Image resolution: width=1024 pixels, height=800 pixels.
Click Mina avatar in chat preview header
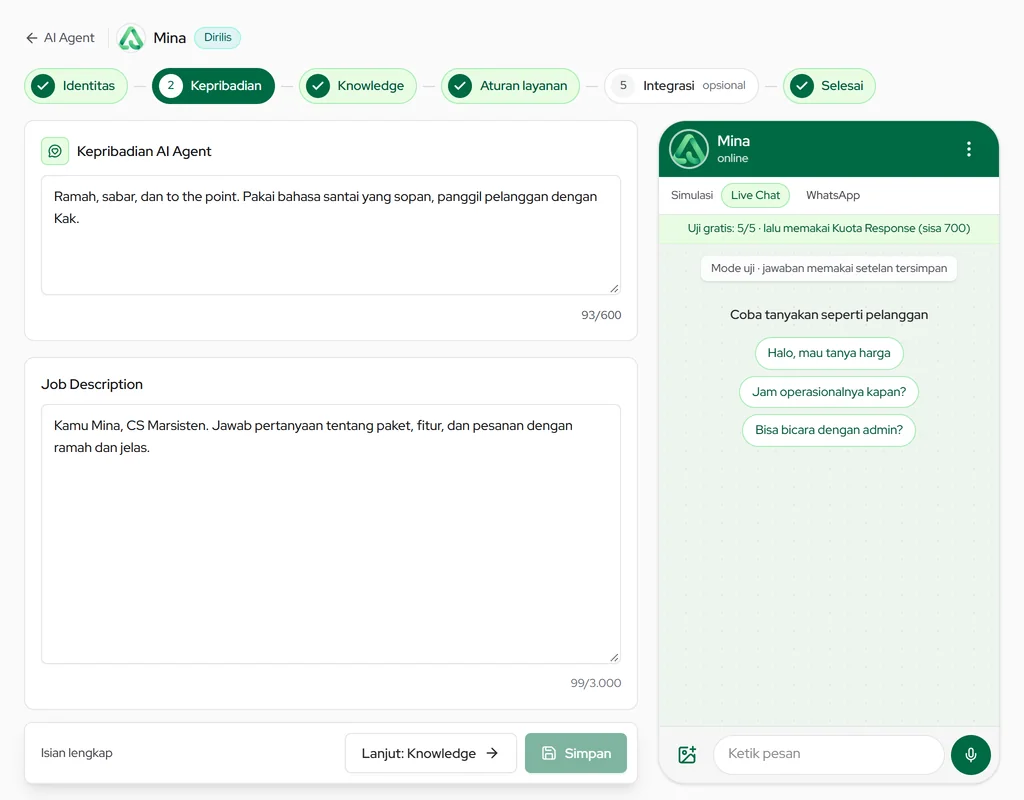pos(688,149)
